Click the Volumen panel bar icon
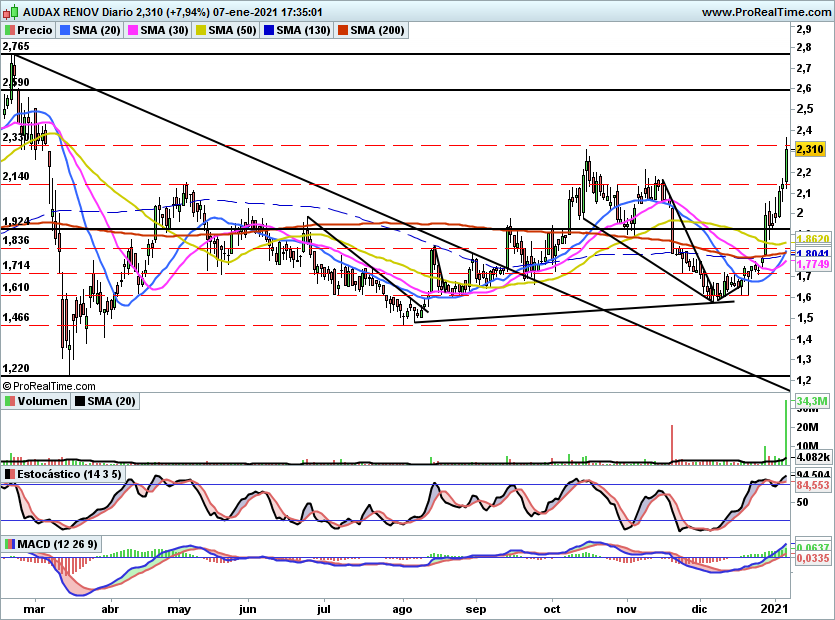 coord(10,402)
